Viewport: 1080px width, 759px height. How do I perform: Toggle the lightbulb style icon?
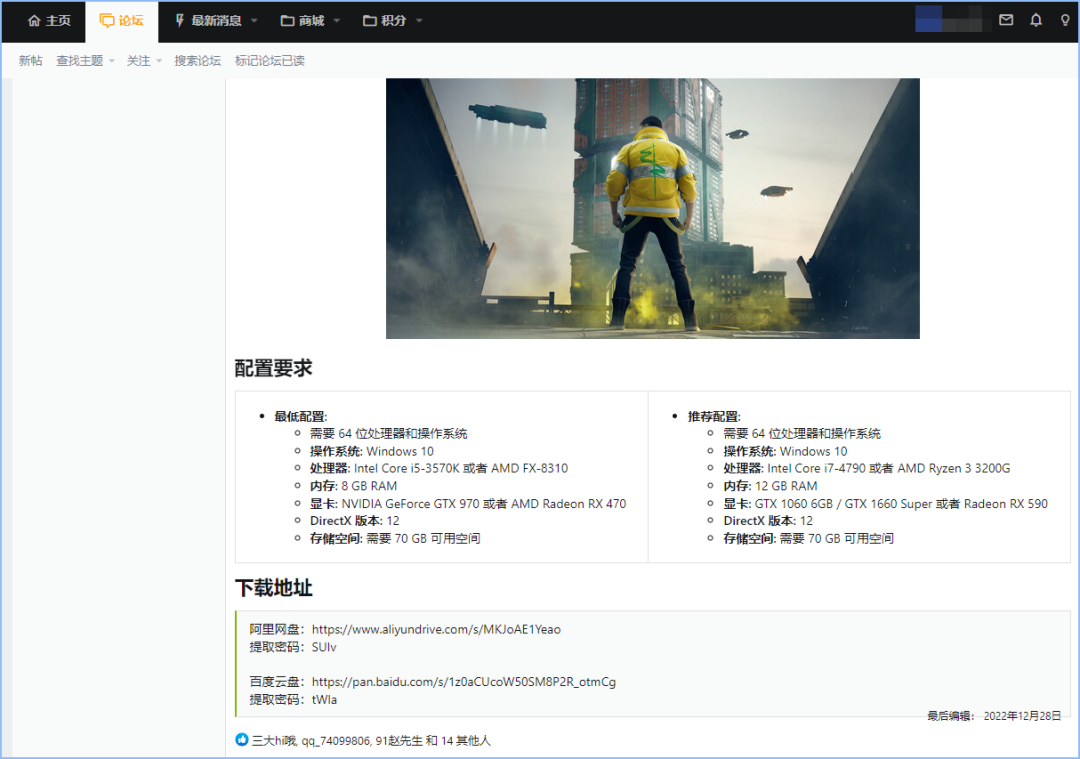tap(1065, 20)
